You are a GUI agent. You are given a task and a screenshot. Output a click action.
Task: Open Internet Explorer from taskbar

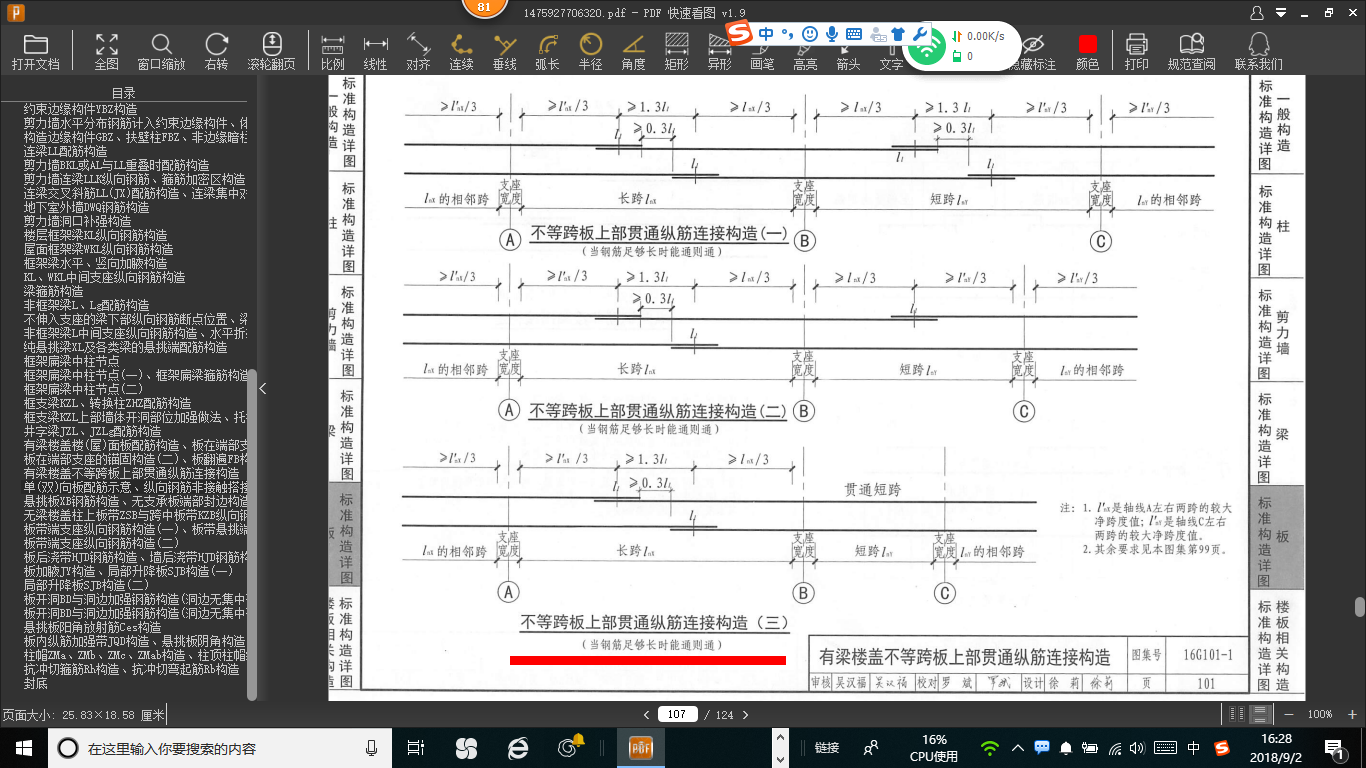[517, 747]
